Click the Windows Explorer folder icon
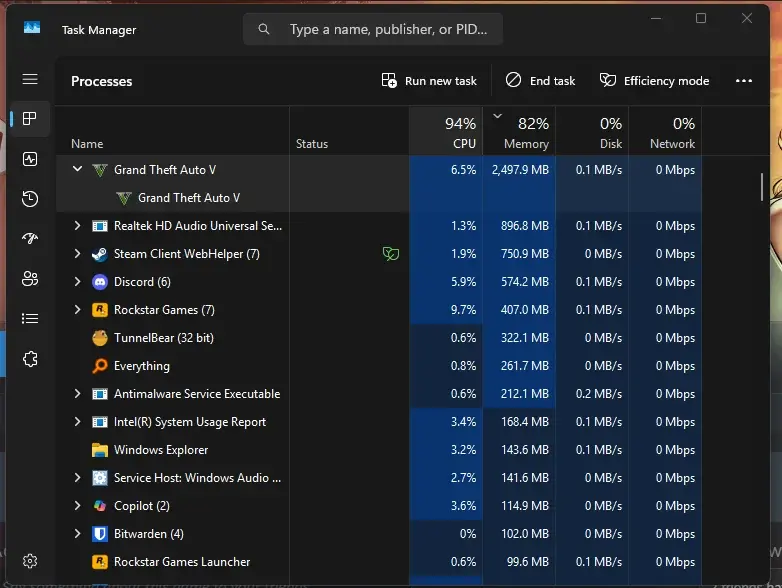Screen dimensions: 782x588 pos(100,450)
